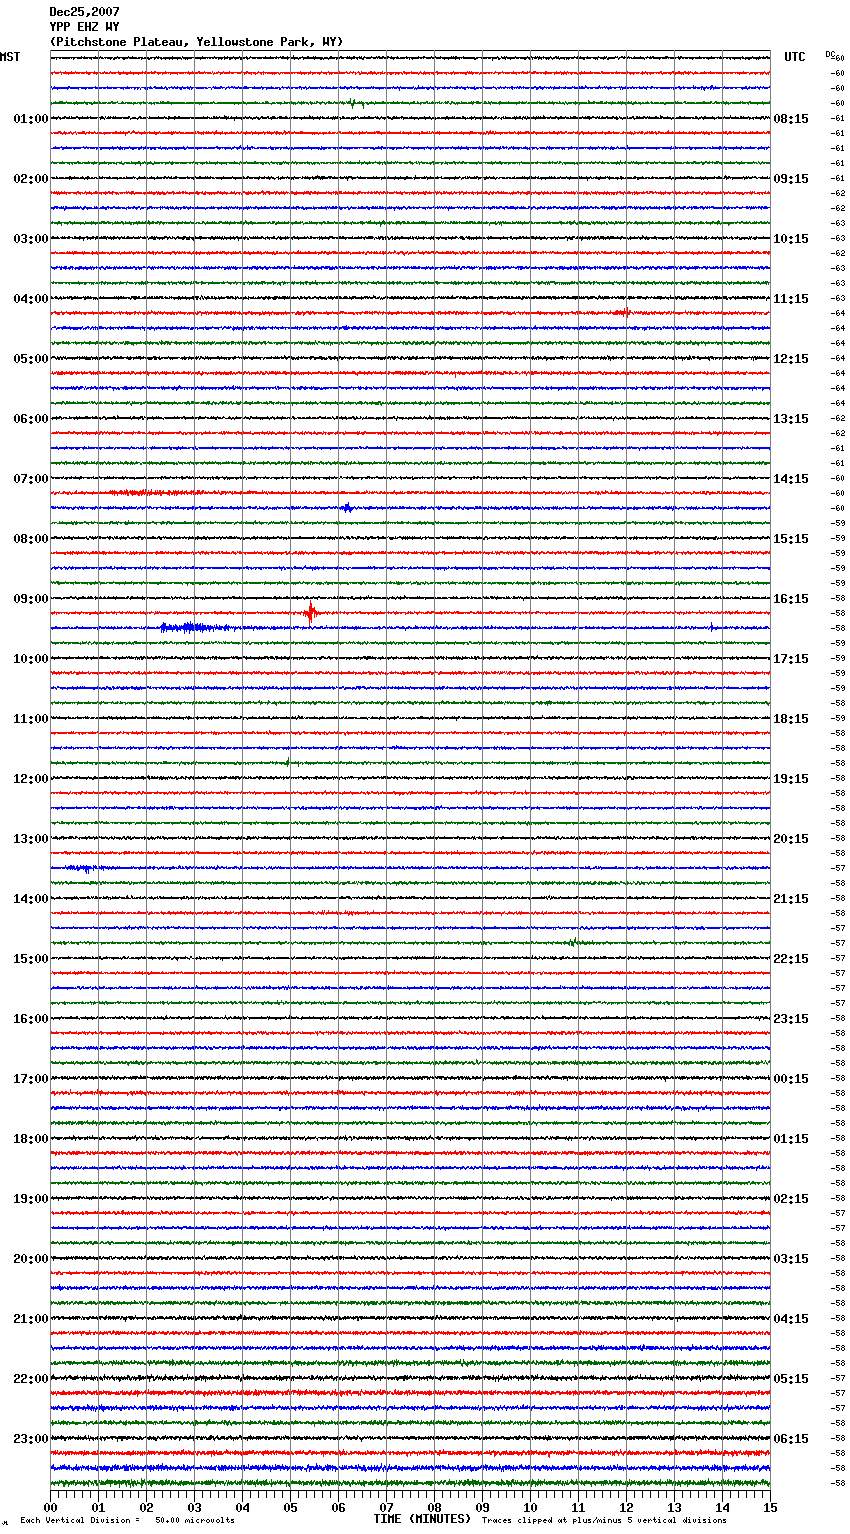The height and width of the screenshot is (1534, 850).
Task: Click the 18:15 UTC time label
Action: click(x=791, y=719)
